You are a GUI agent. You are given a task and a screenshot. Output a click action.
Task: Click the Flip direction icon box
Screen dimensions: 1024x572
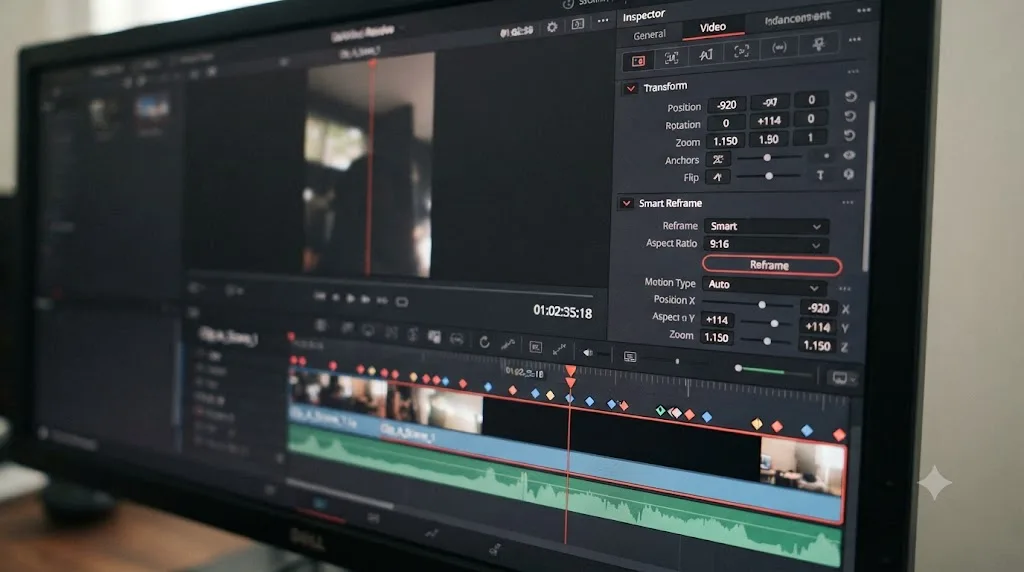tap(717, 177)
